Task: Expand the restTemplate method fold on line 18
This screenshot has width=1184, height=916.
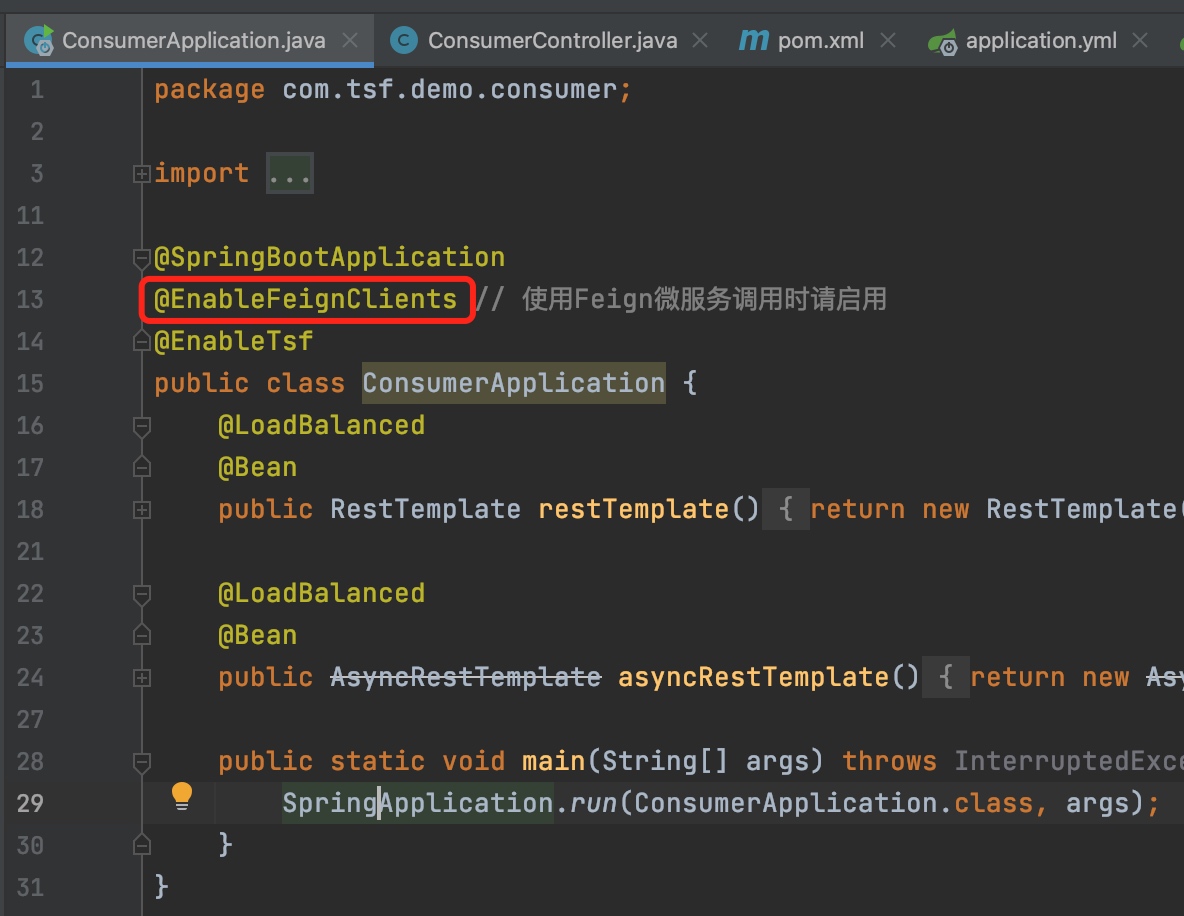Action: (142, 510)
